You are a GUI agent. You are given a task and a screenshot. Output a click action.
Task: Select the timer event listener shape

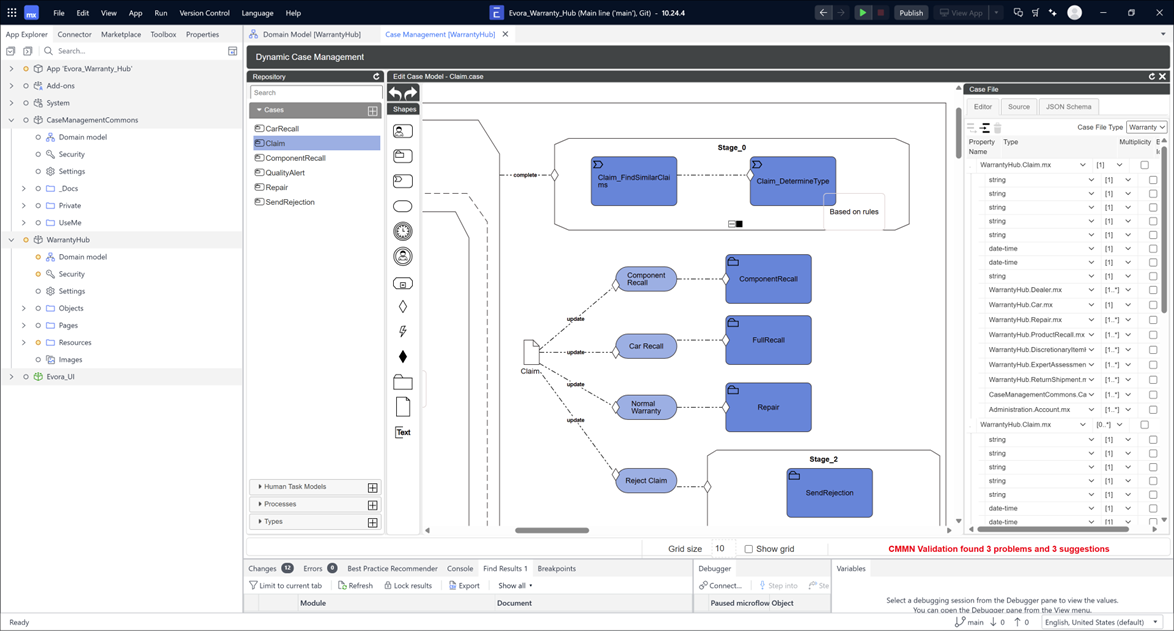pos(403,231)
